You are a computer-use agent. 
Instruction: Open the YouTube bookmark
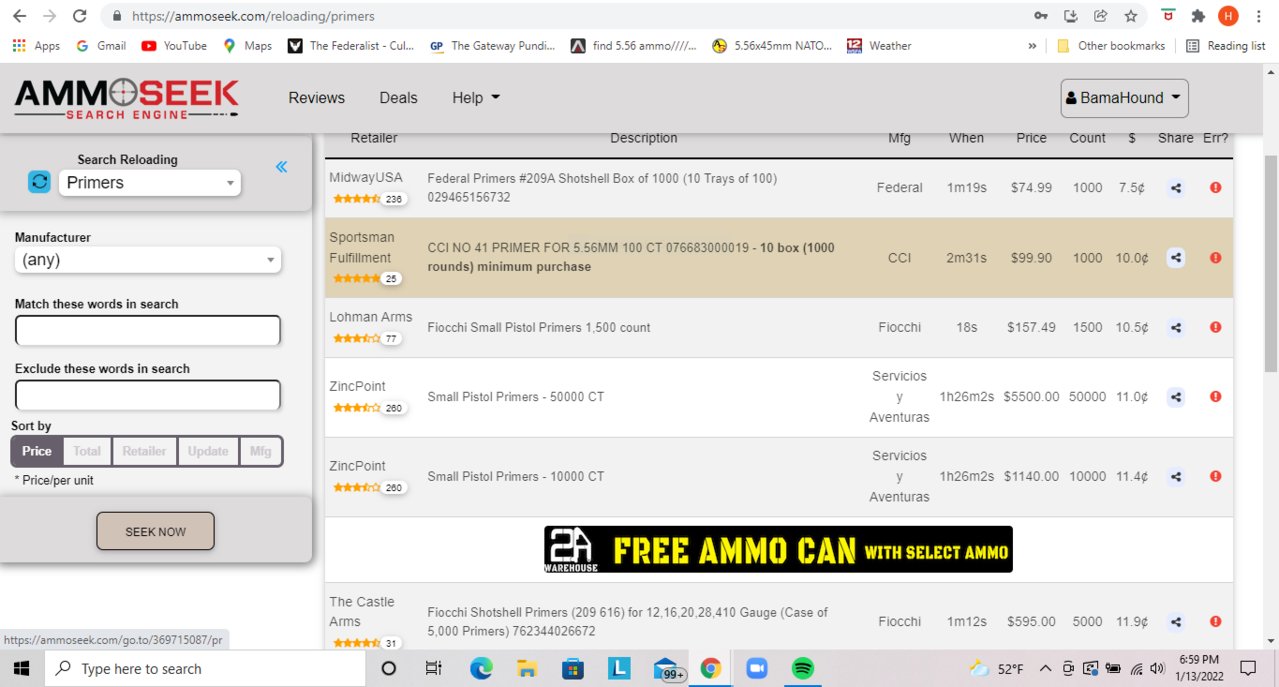pyautogui.click(x=174, y=46)
